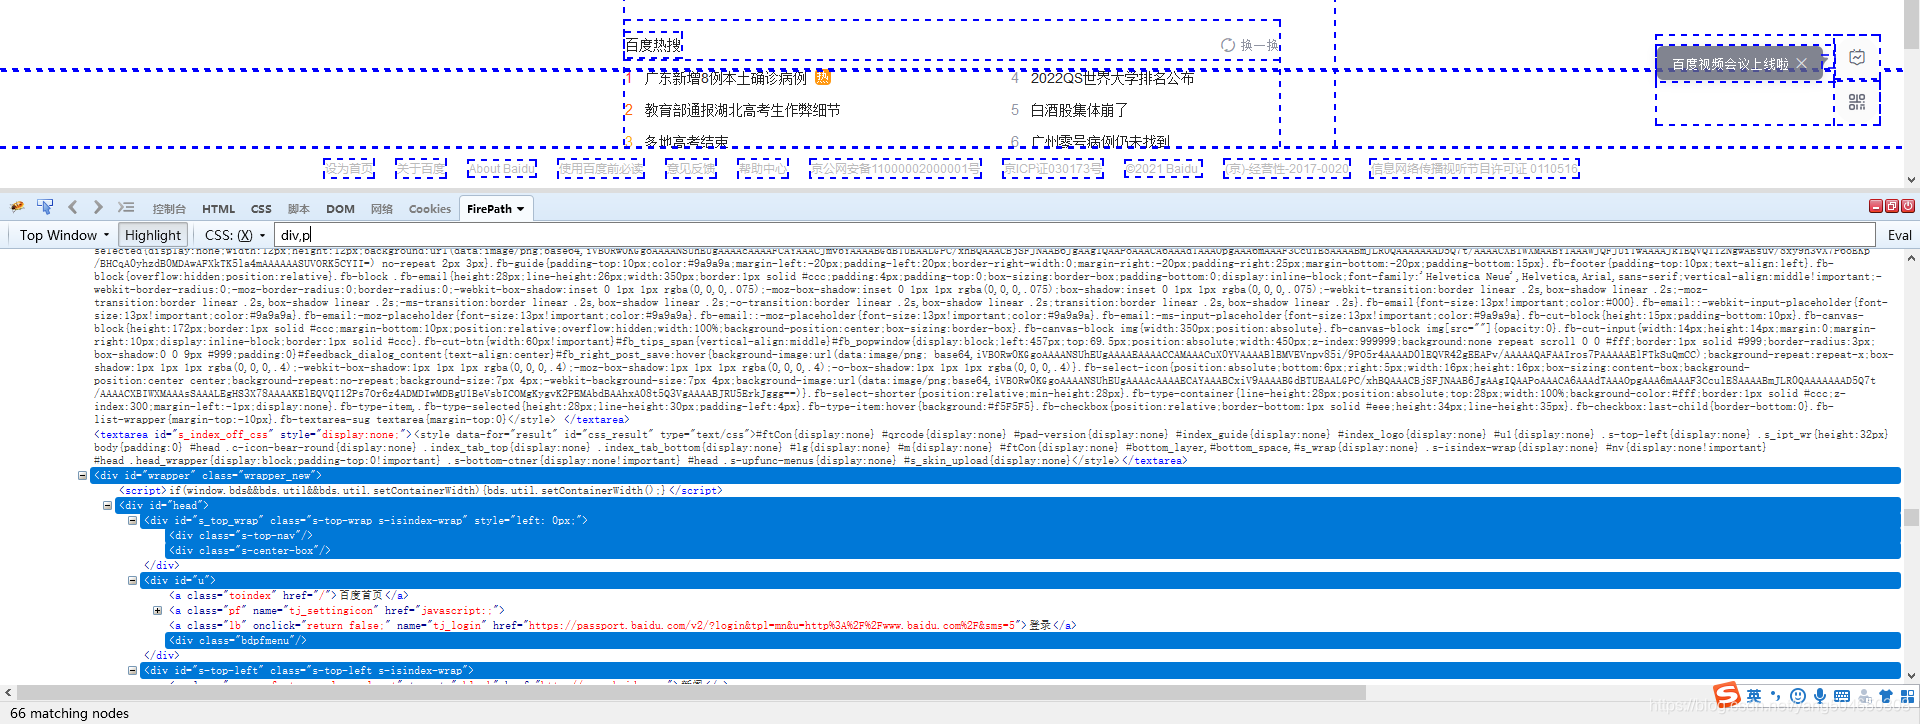Expand the a class="pf" node
The width and height of the screenshot is (1920, 724).
pos(158,610)
